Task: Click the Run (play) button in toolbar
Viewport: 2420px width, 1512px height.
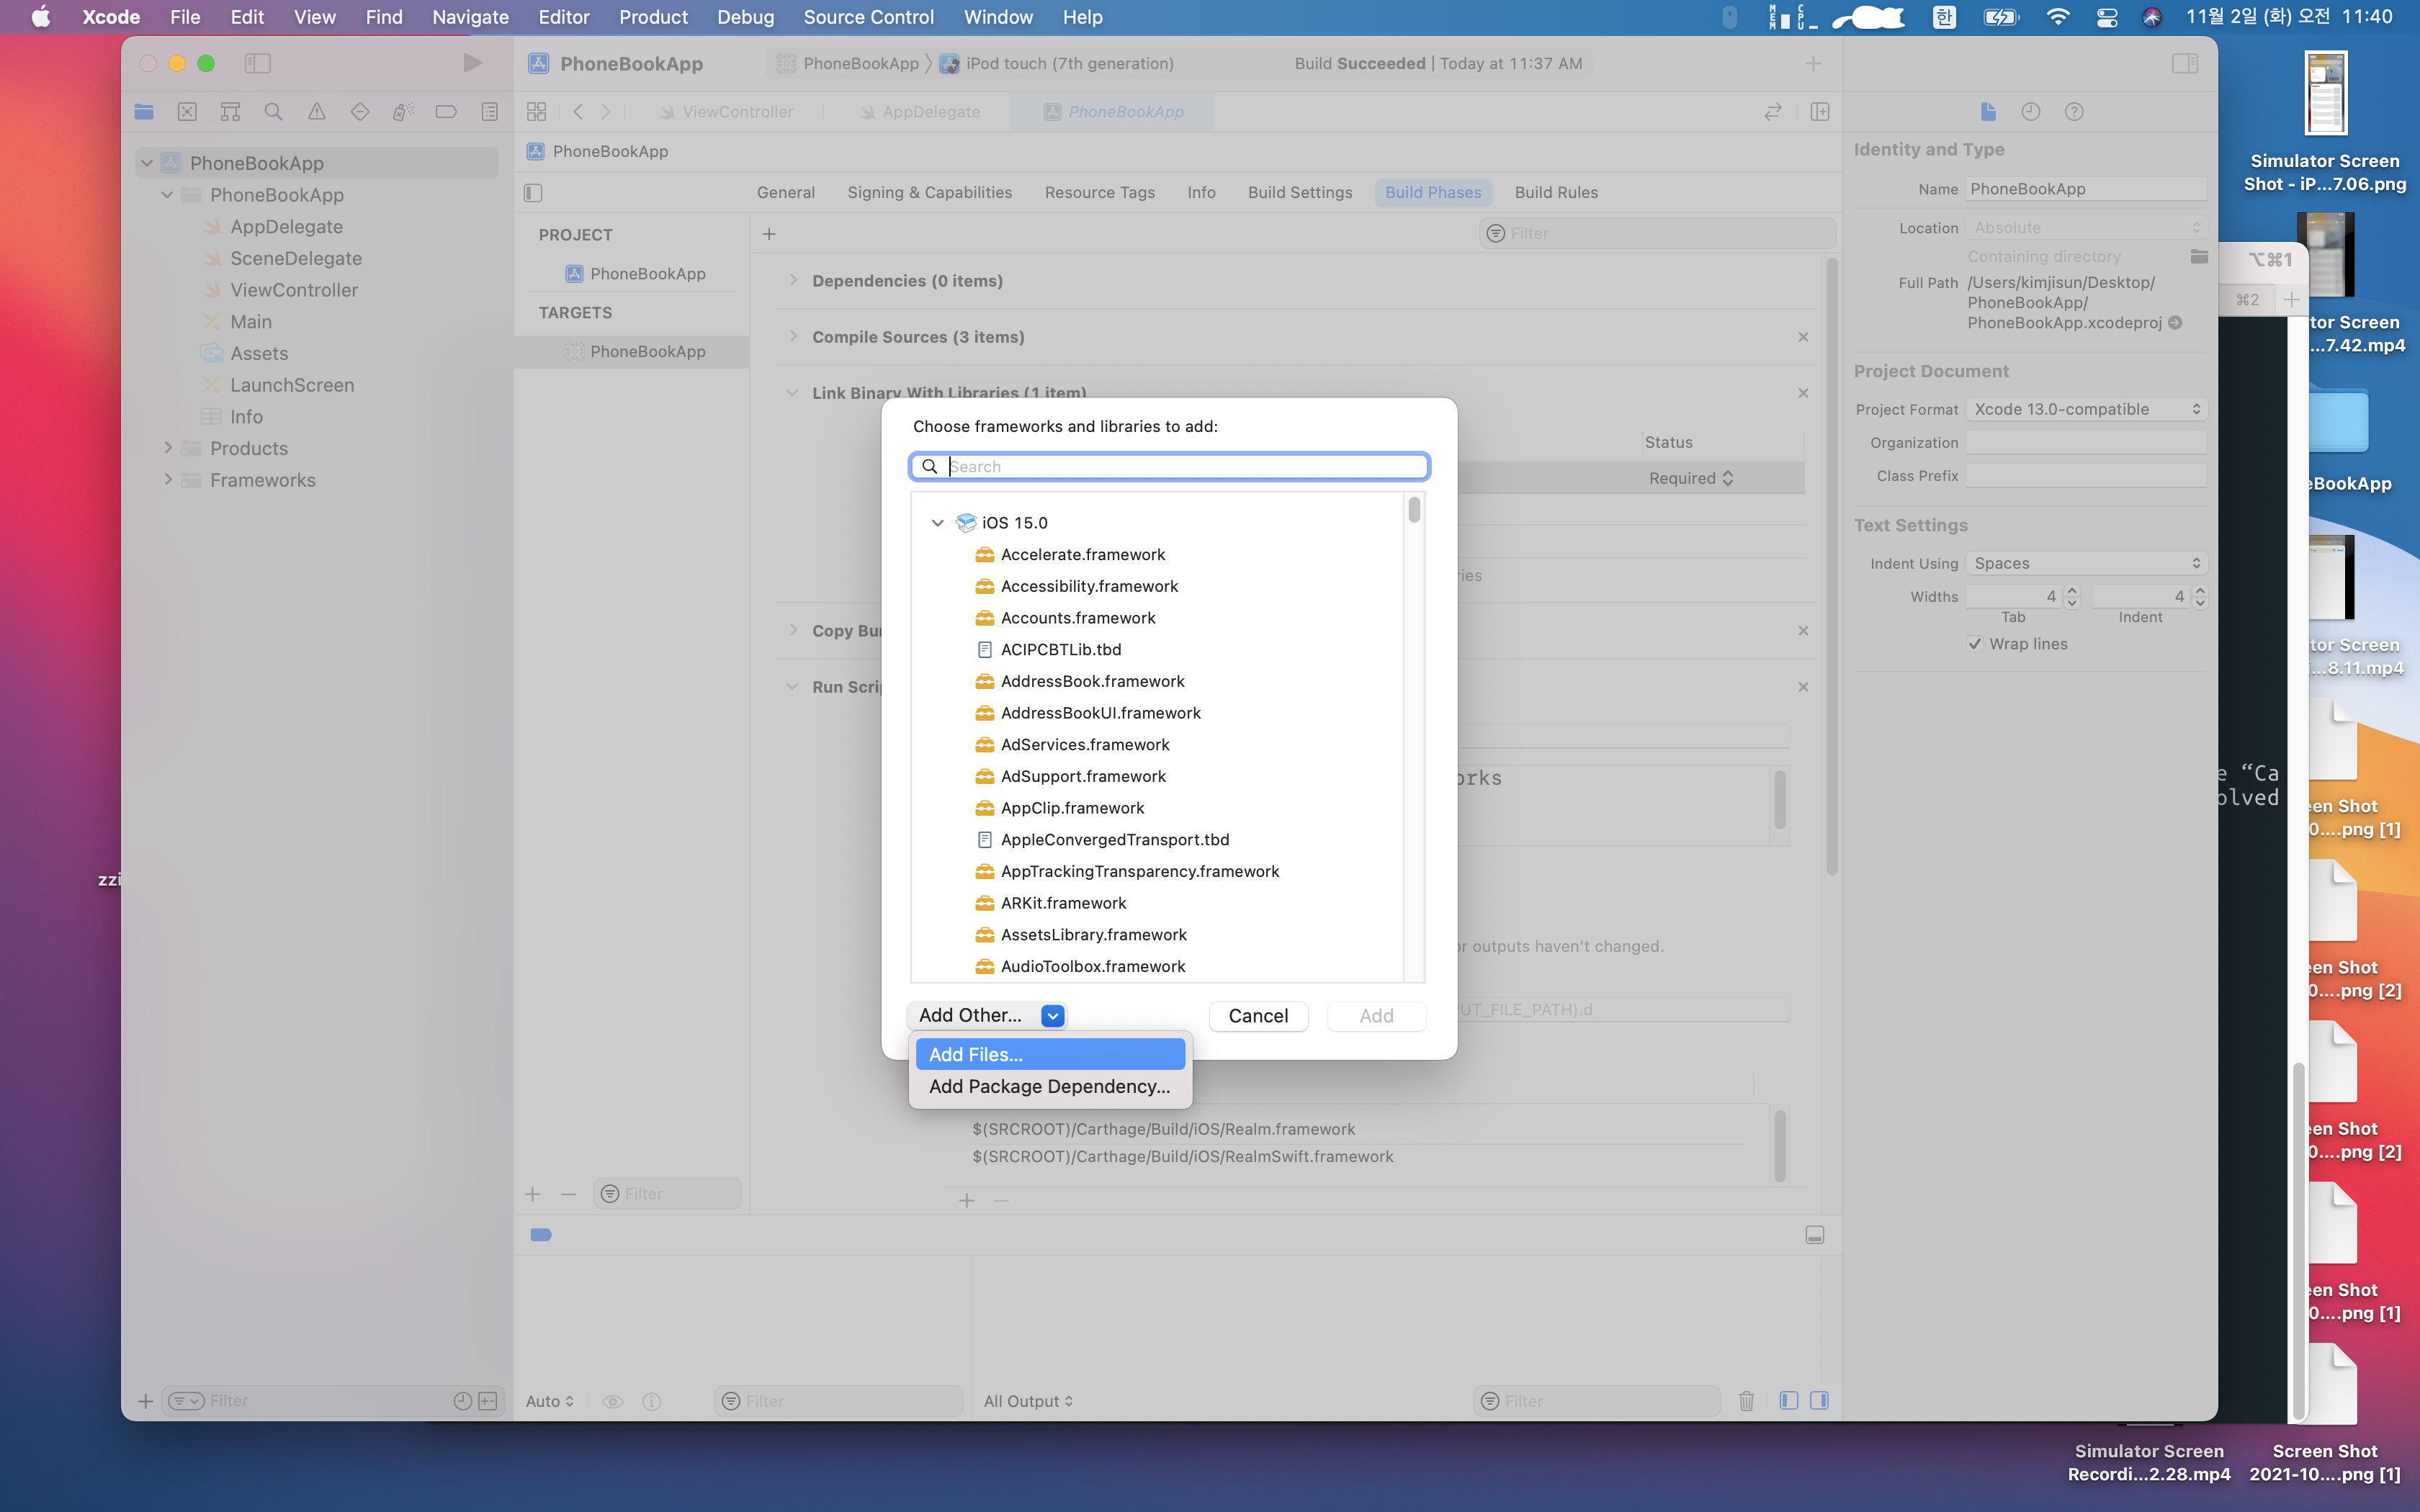Action: point(473,63)
